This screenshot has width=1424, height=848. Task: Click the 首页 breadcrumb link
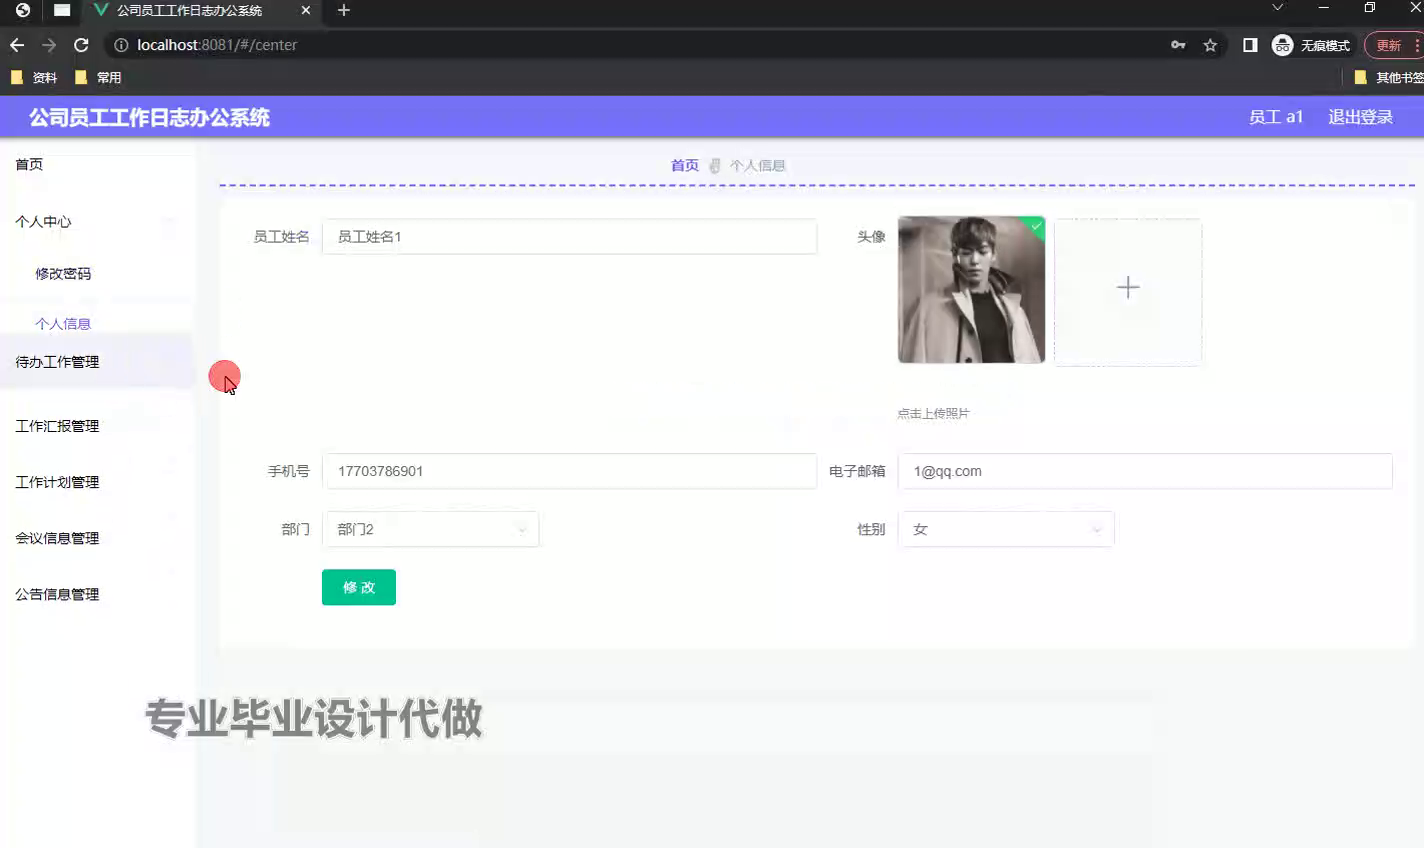[685, 166]
